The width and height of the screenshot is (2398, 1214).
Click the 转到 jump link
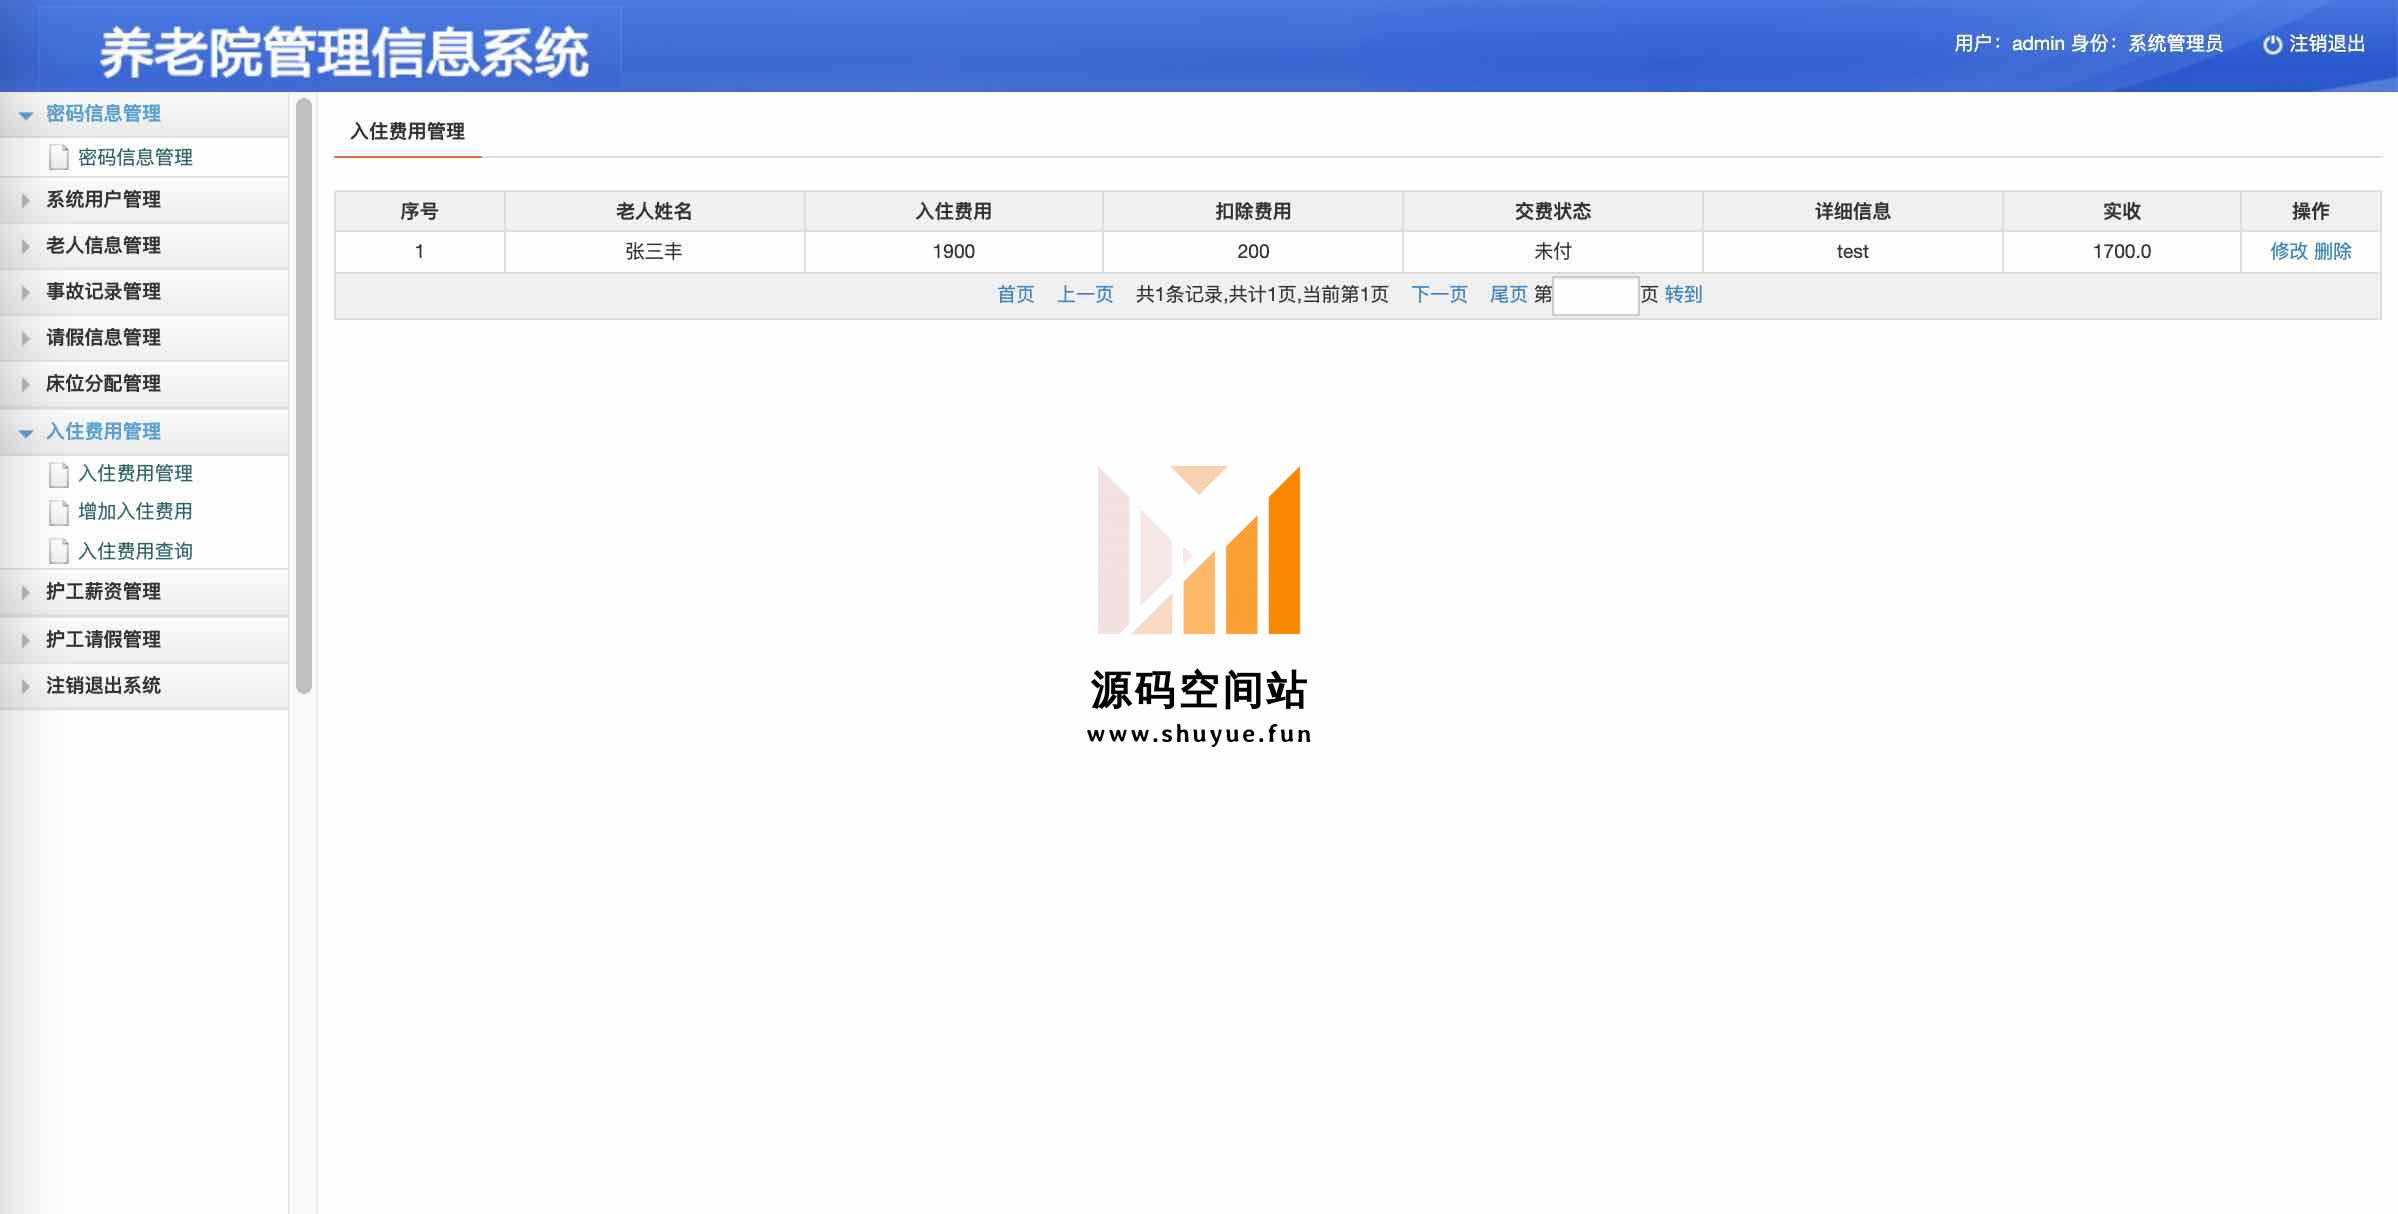click(1684, 294)
